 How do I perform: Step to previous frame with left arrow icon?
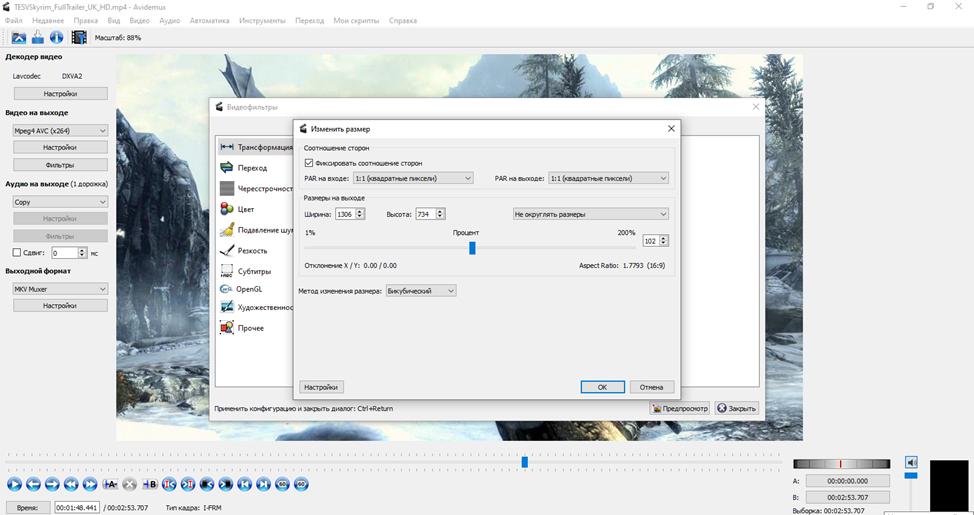[x=34, y=484]
